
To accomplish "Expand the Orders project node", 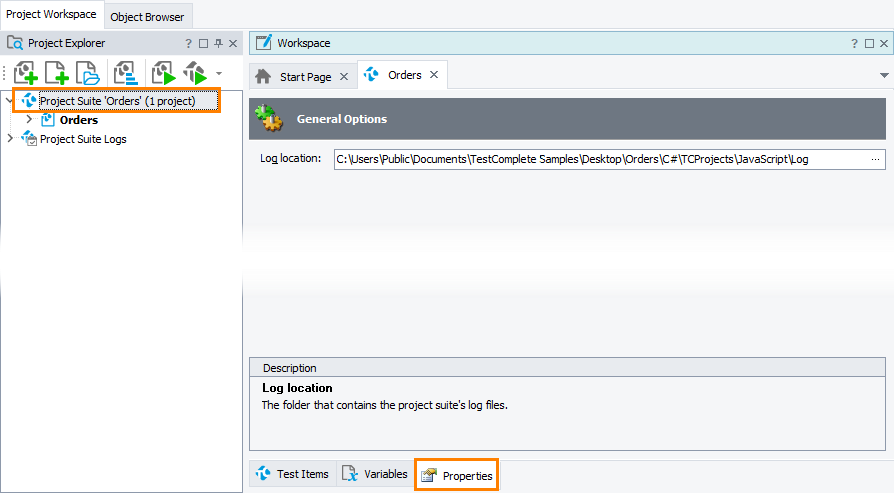I will point(29,120).
